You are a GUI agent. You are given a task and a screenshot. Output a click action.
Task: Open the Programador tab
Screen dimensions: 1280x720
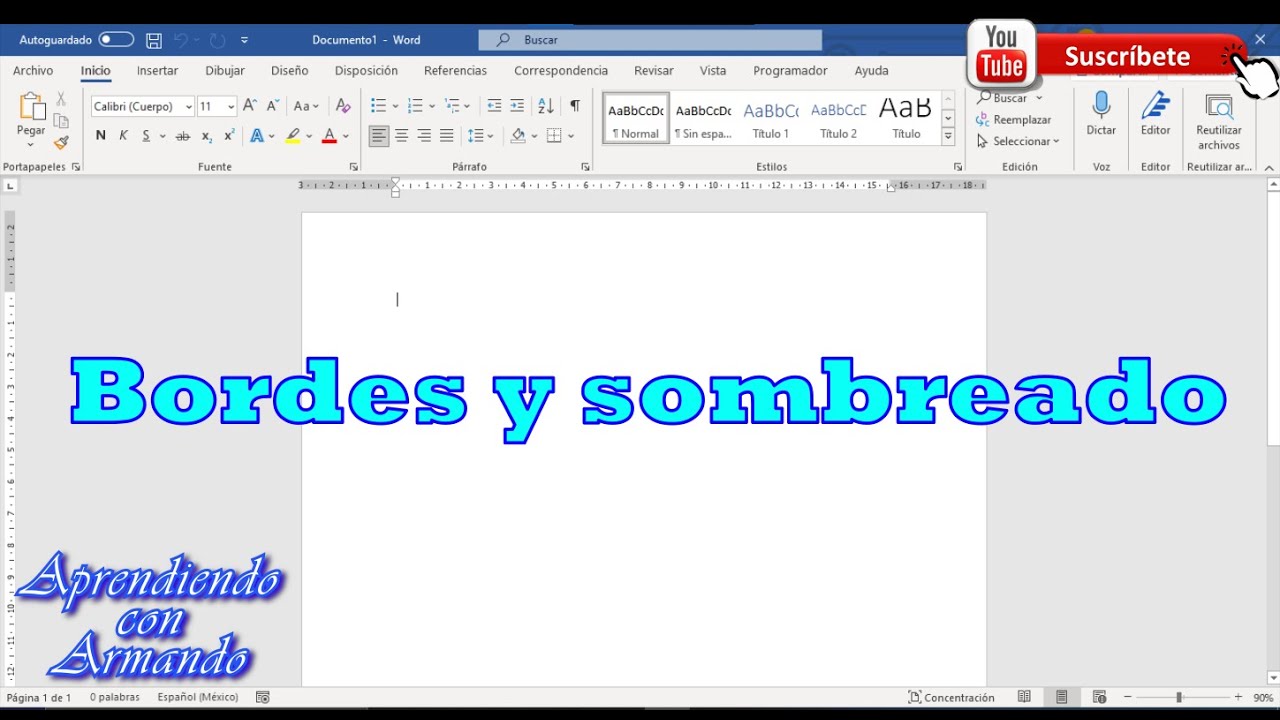791,71
